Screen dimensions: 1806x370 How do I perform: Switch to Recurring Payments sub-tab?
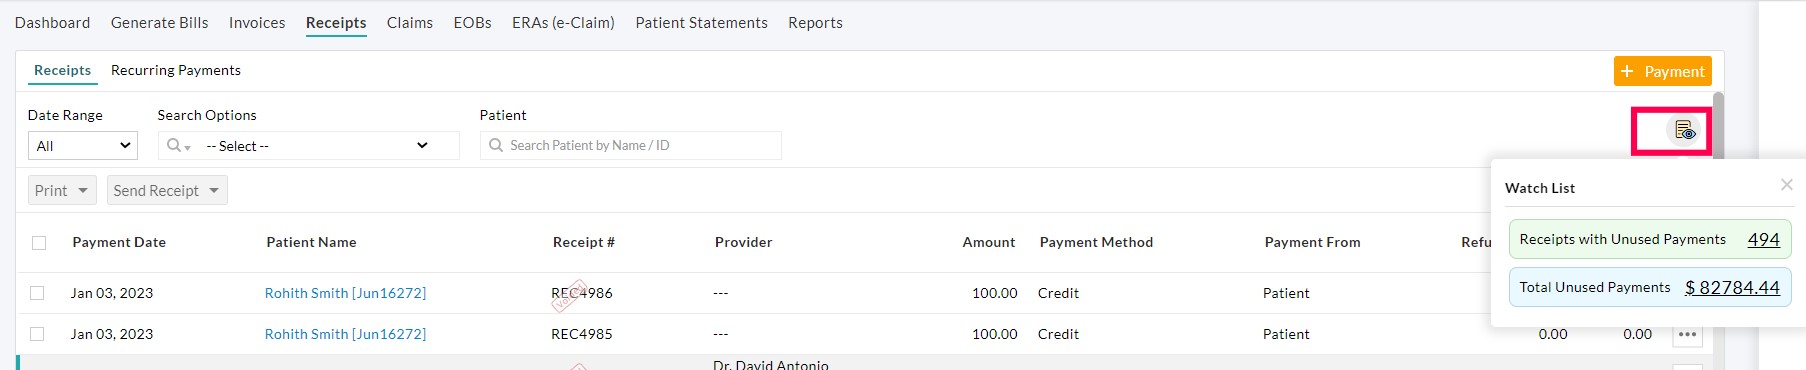tap(176, 70)
